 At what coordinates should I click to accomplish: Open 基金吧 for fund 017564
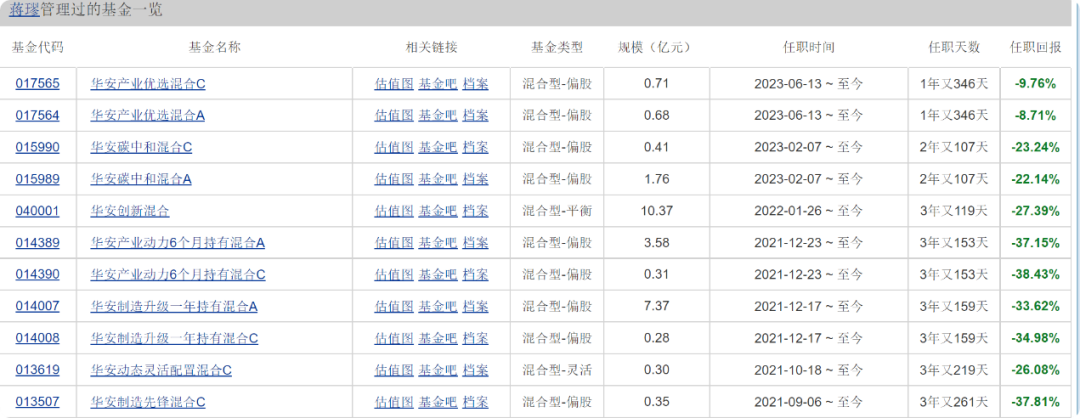[438, 116]
